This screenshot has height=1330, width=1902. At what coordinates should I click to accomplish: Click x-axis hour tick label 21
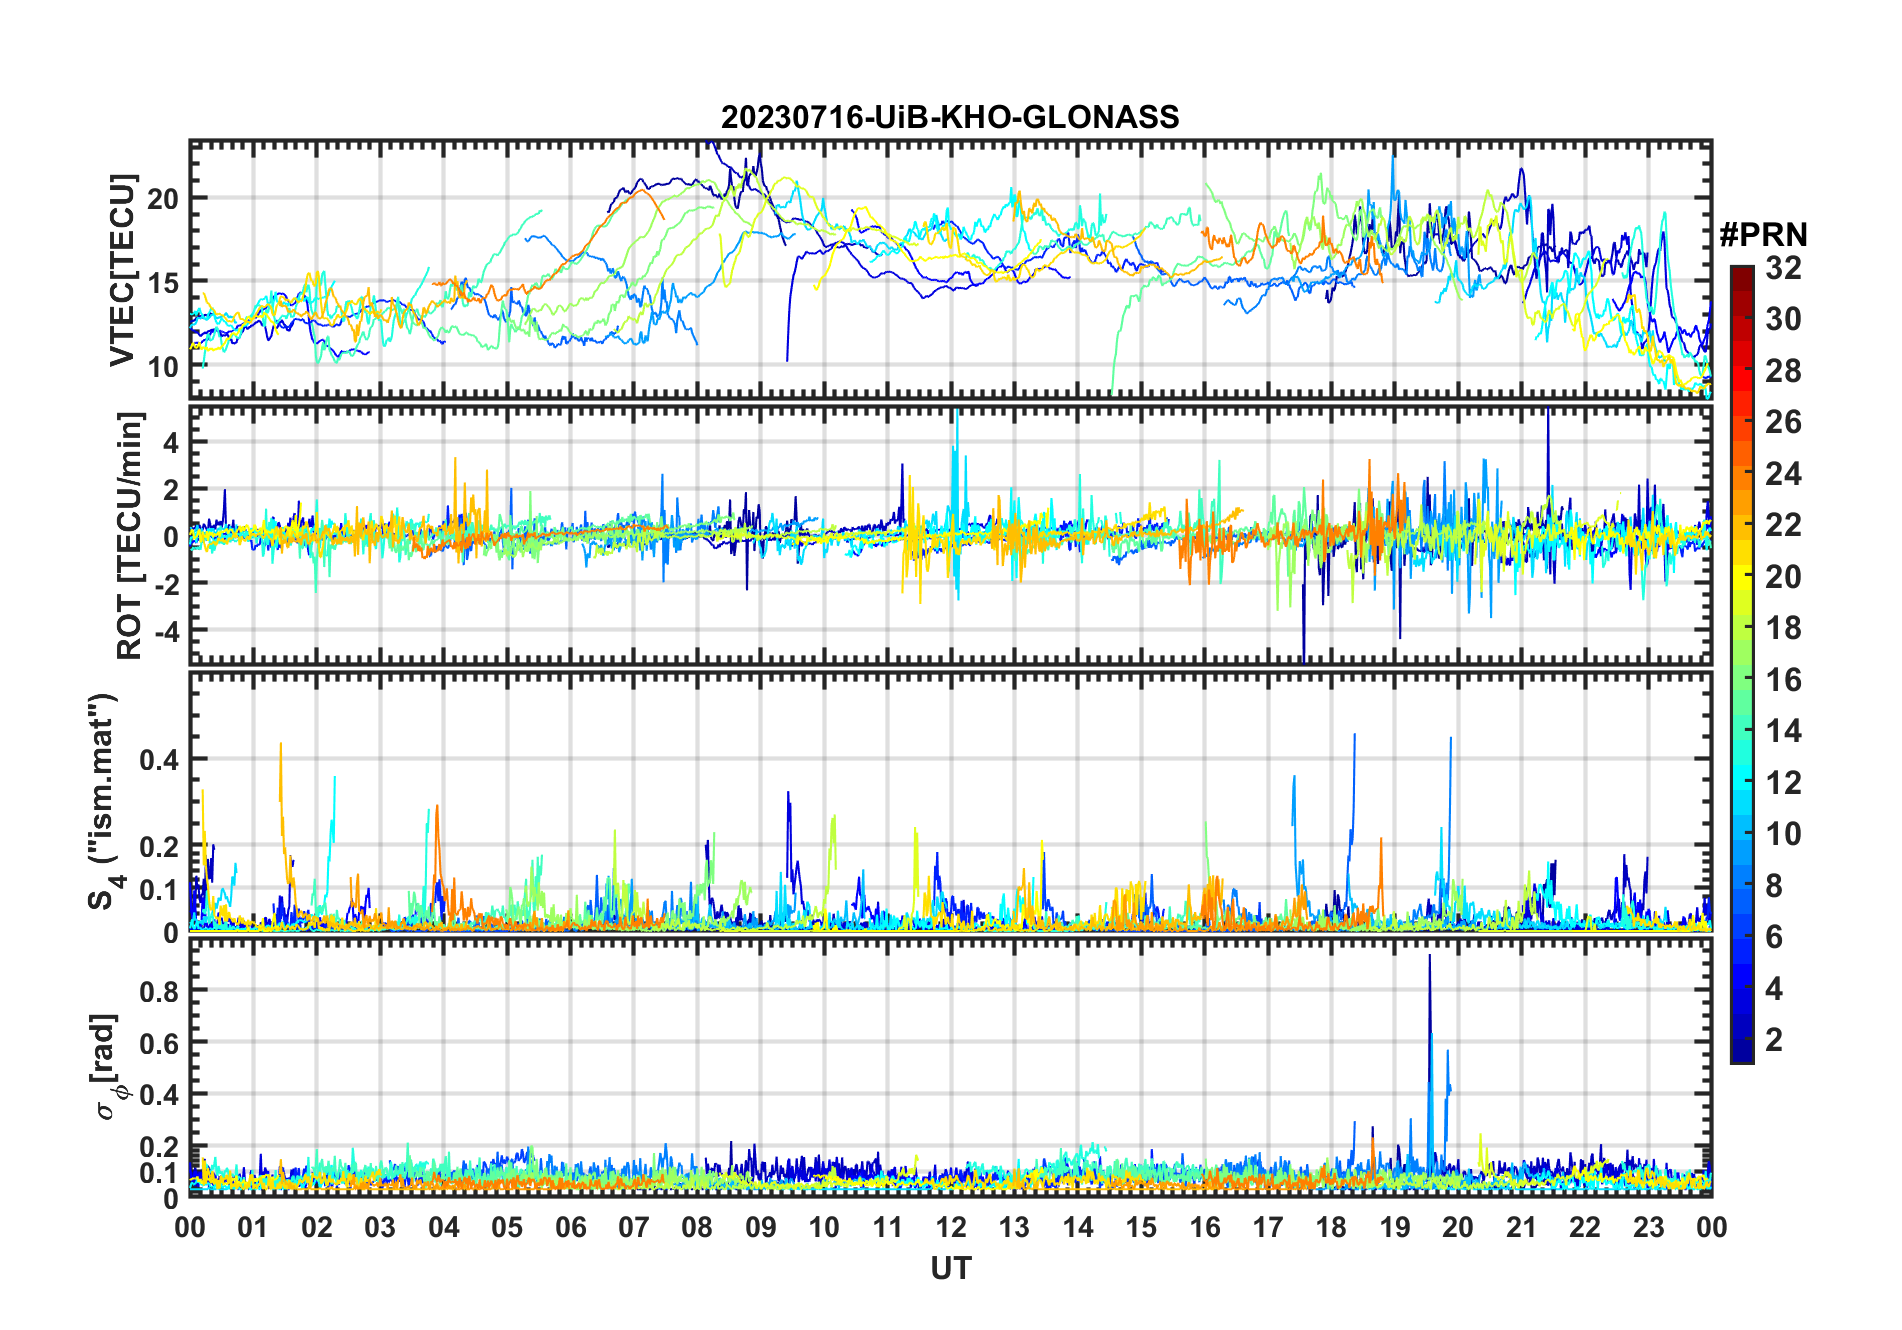tap(1522, 1227)
